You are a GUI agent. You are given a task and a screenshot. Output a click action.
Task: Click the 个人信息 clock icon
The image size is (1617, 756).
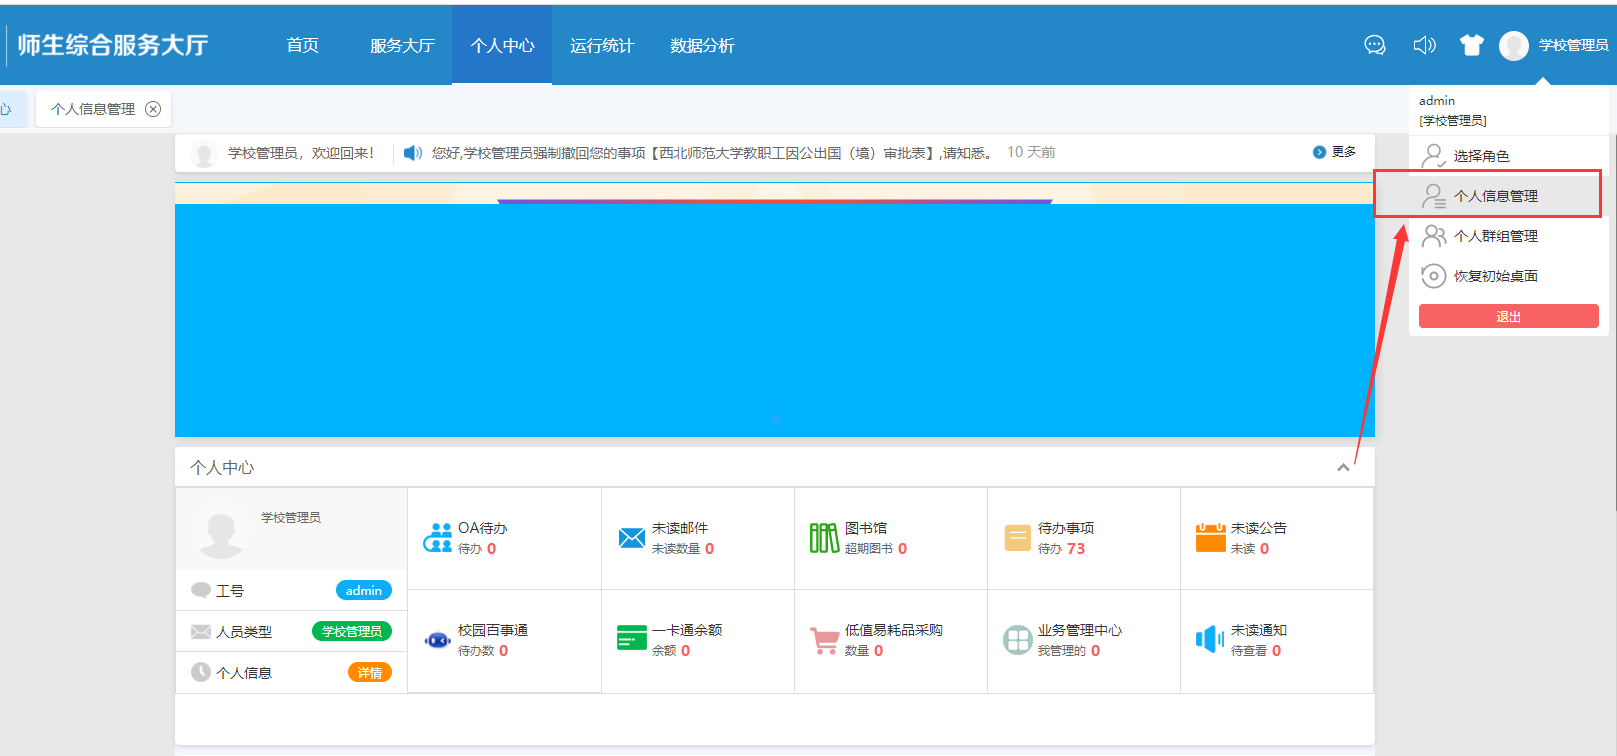coord(200,672)
